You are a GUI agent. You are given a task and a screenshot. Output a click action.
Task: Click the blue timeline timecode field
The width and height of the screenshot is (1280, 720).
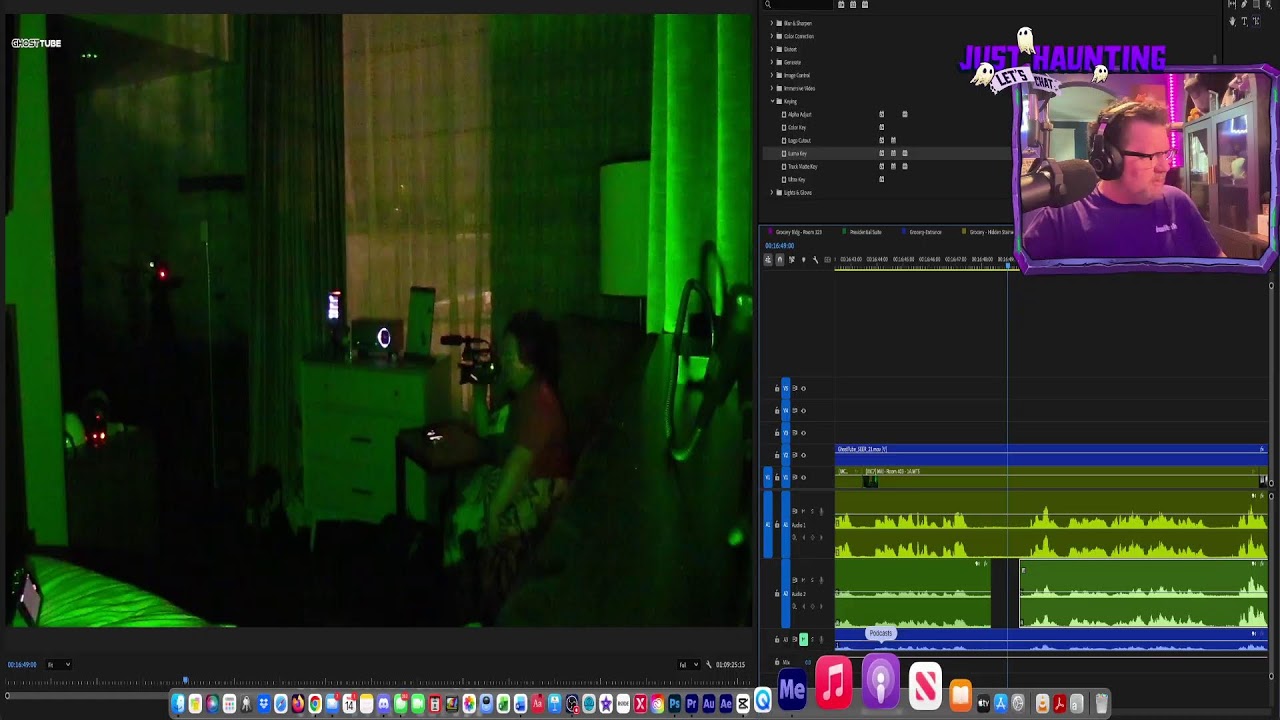click(780, 246)
